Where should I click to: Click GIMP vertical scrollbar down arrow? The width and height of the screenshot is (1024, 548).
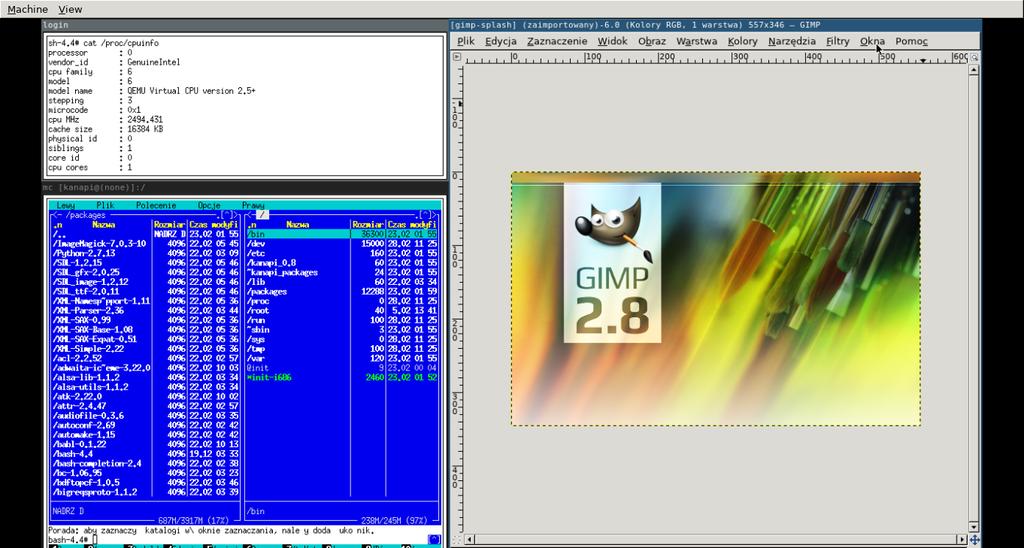click(974, 527)
